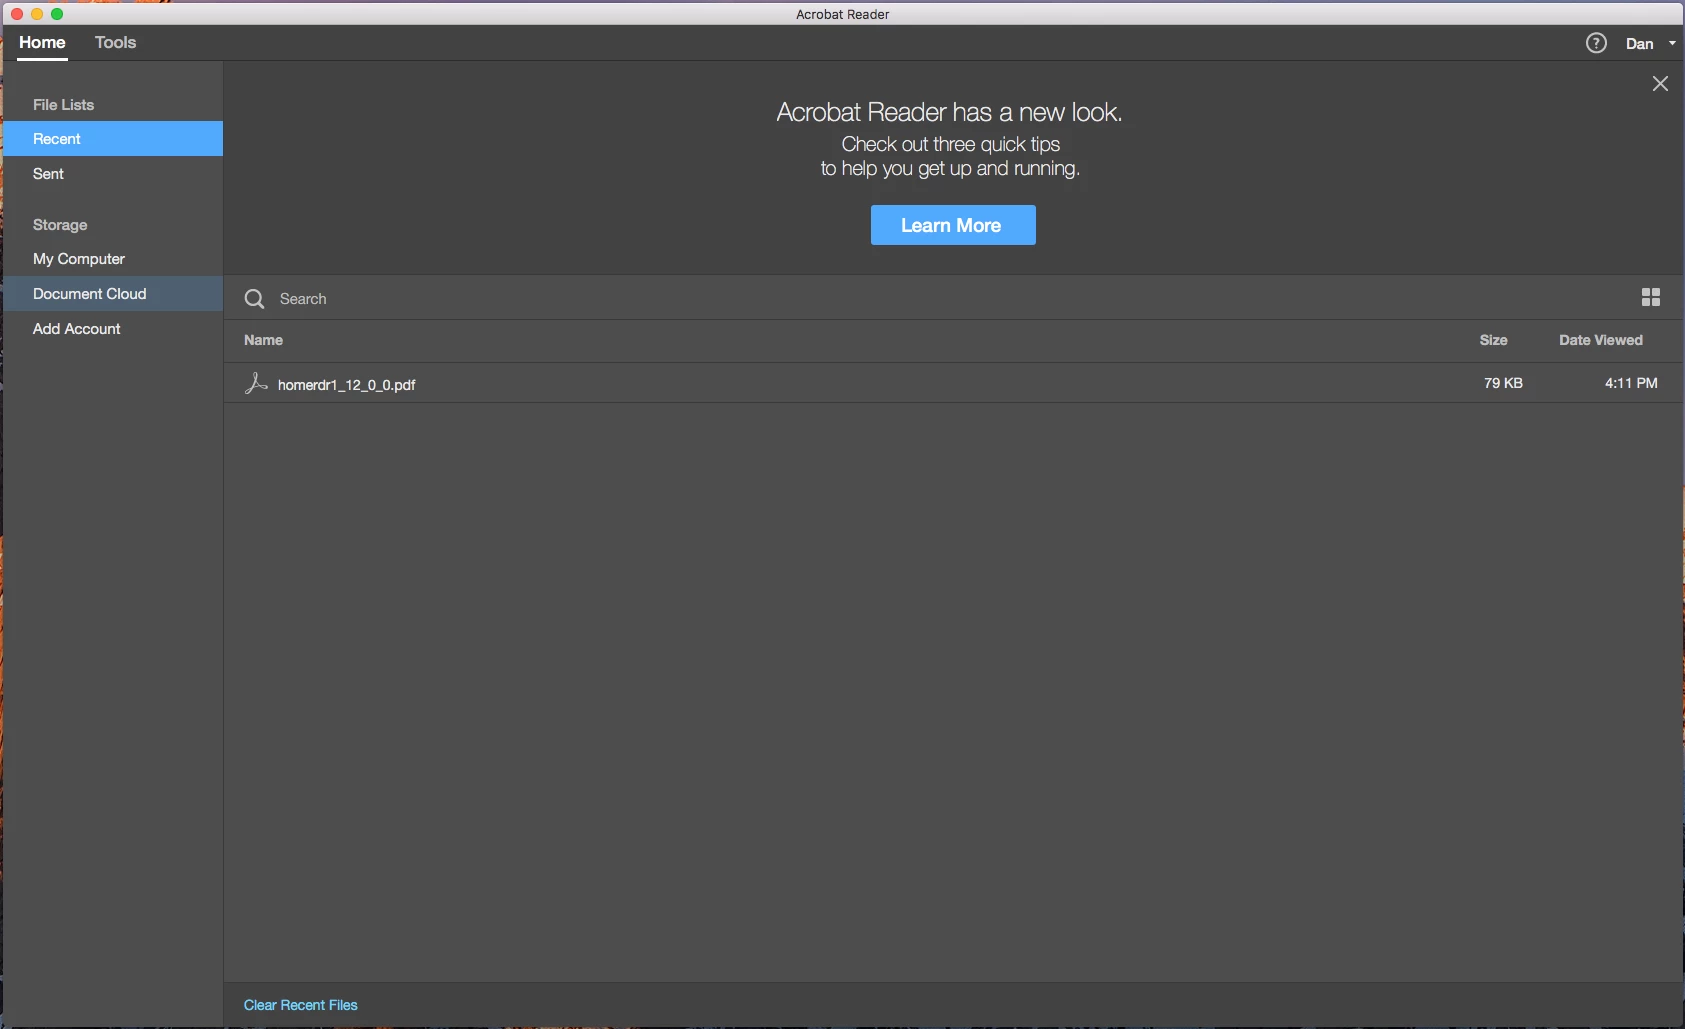
Task: Sort by Size column header
Action: (x=1493, y=340)
